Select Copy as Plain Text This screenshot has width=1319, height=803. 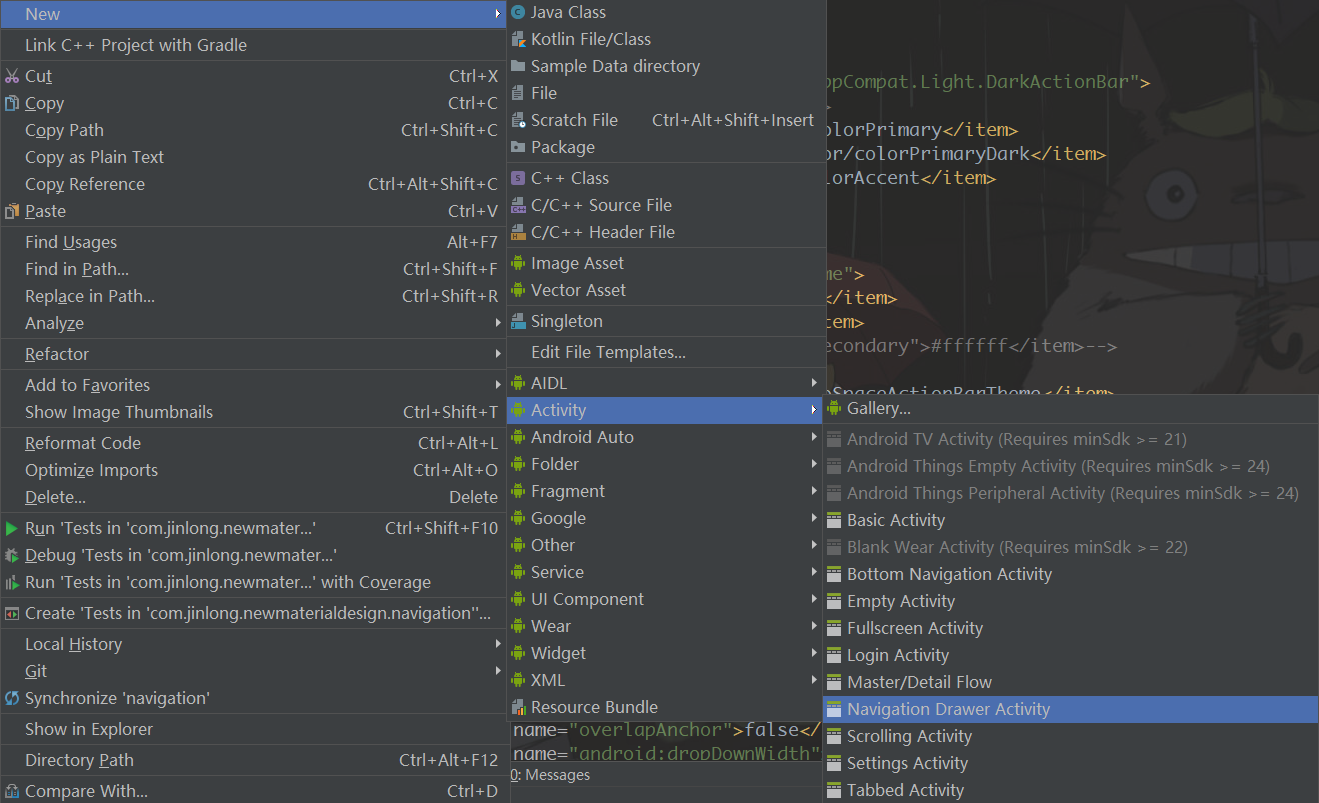point(252,157)
